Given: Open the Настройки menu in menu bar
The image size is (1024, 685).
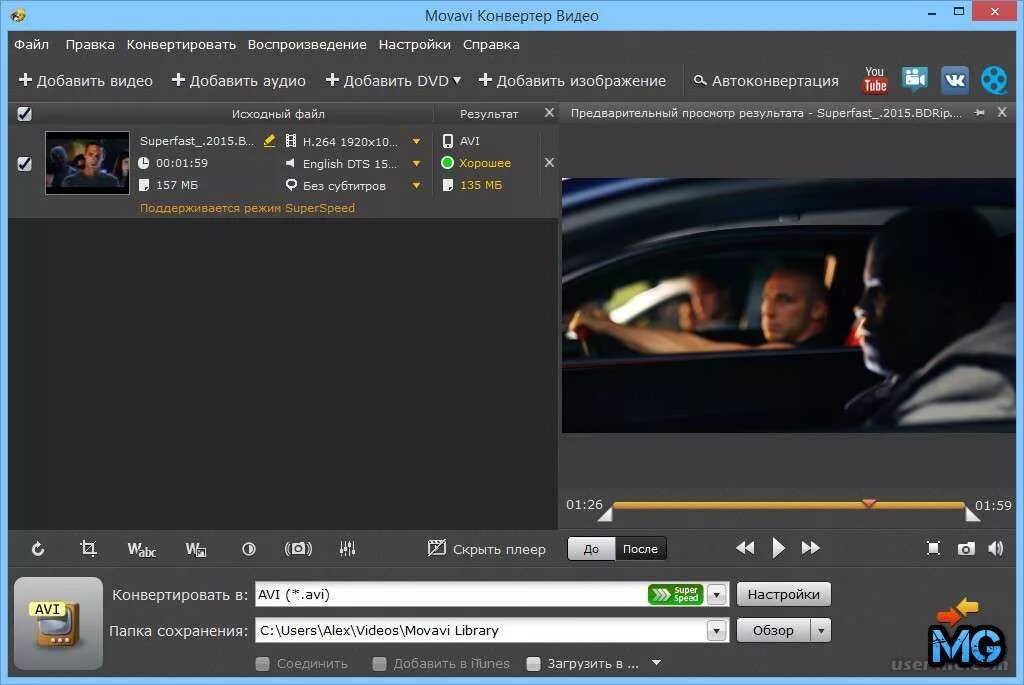Looking at the screenshot, I should 415,44.
